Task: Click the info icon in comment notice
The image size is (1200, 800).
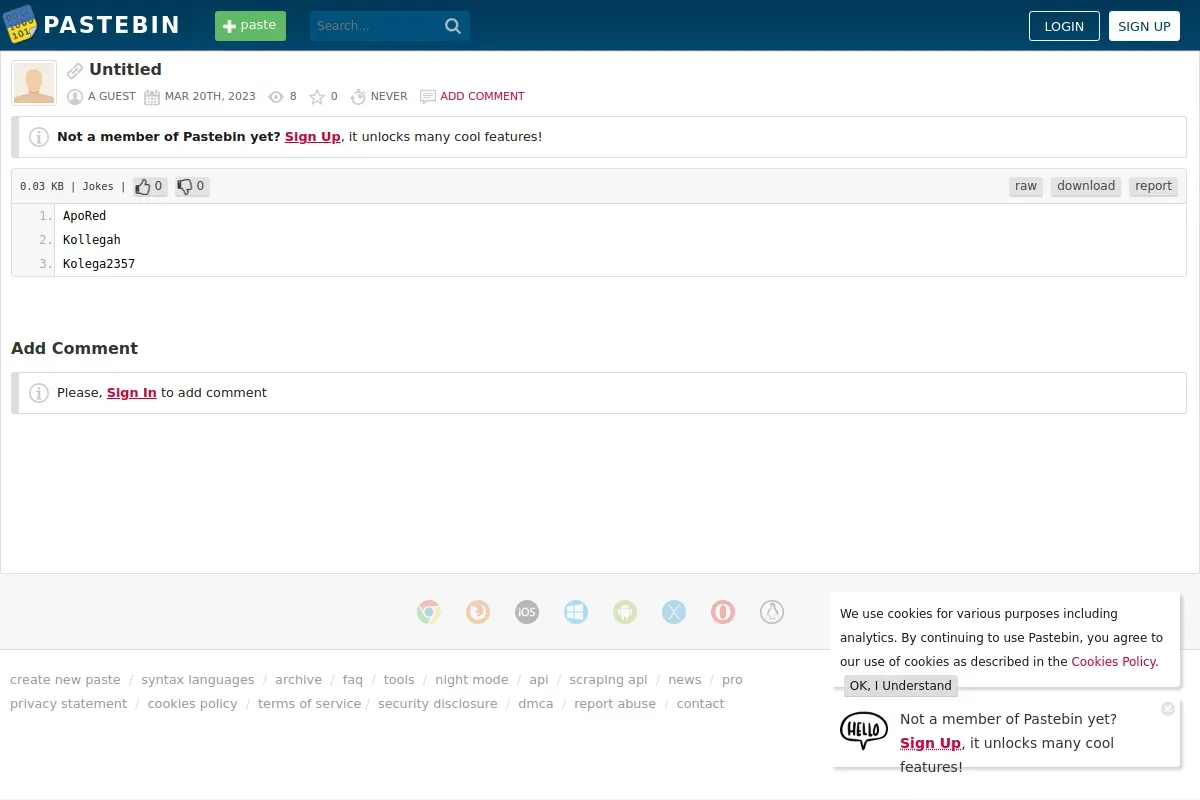Action: tap(39, 393)
